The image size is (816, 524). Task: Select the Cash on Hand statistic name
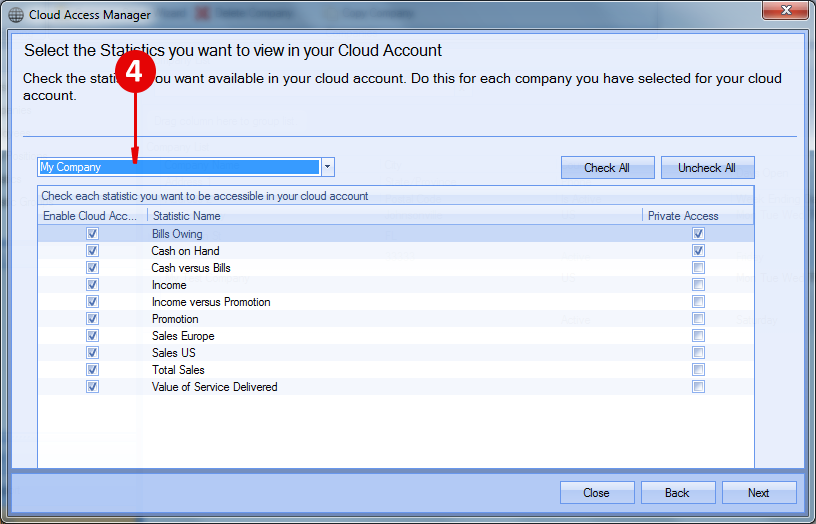[185, 251]
